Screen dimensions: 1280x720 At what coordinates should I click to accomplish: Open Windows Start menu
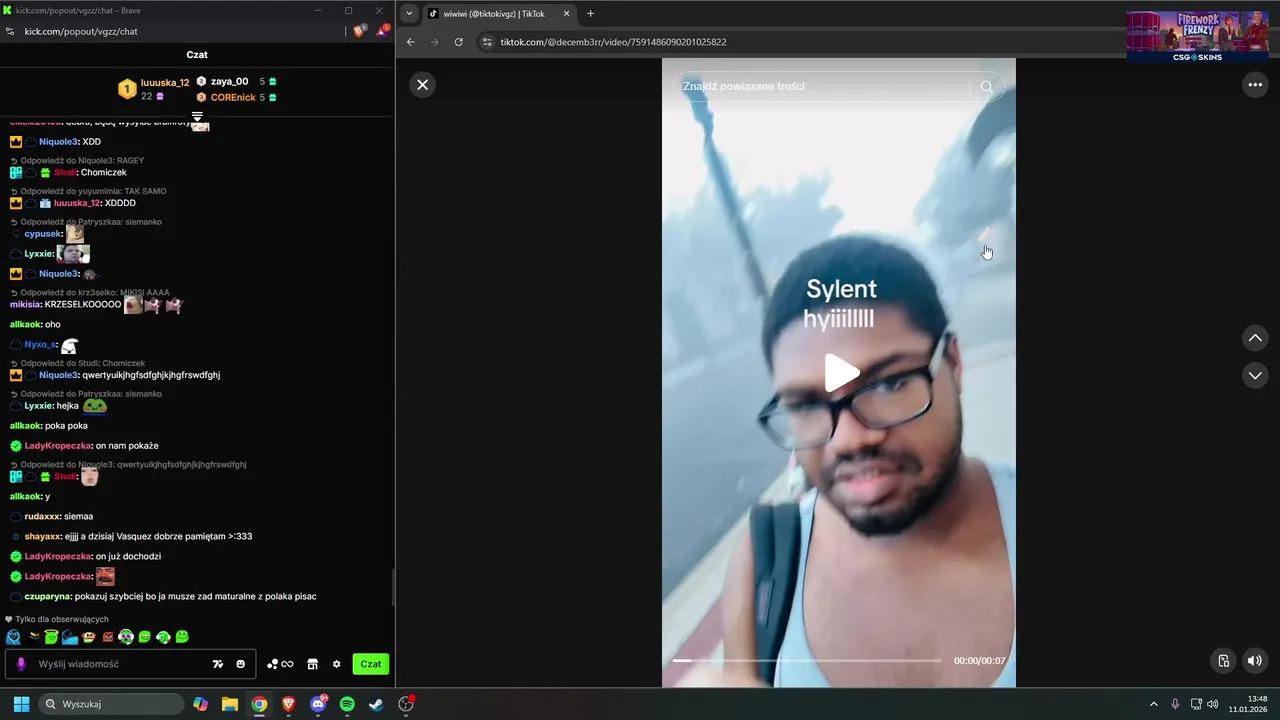[x=21, y=704]
